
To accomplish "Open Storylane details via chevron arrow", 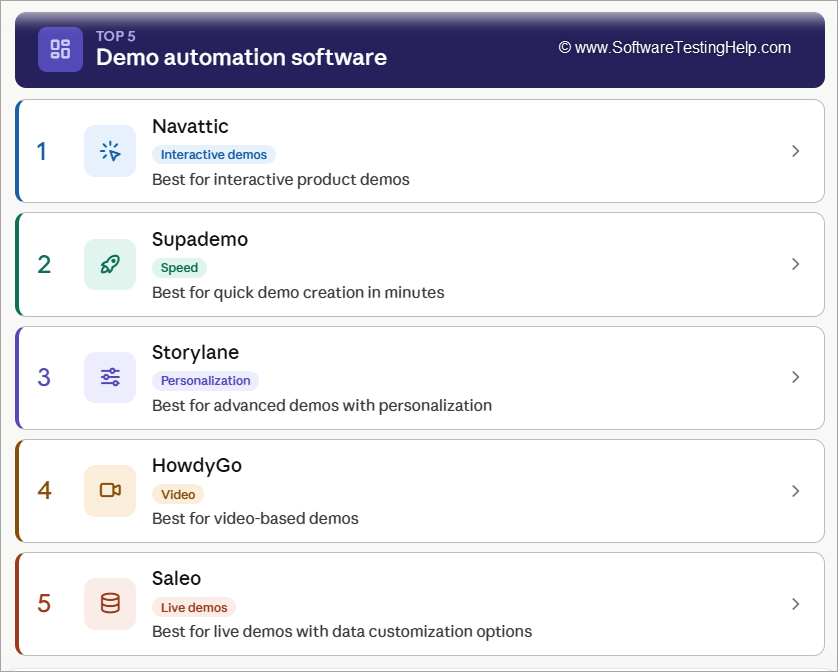I will click(795, 377).
